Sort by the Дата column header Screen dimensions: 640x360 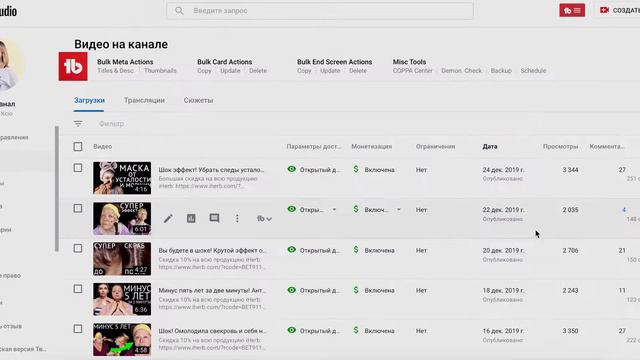pyautogui.click(x=490, y=147)
